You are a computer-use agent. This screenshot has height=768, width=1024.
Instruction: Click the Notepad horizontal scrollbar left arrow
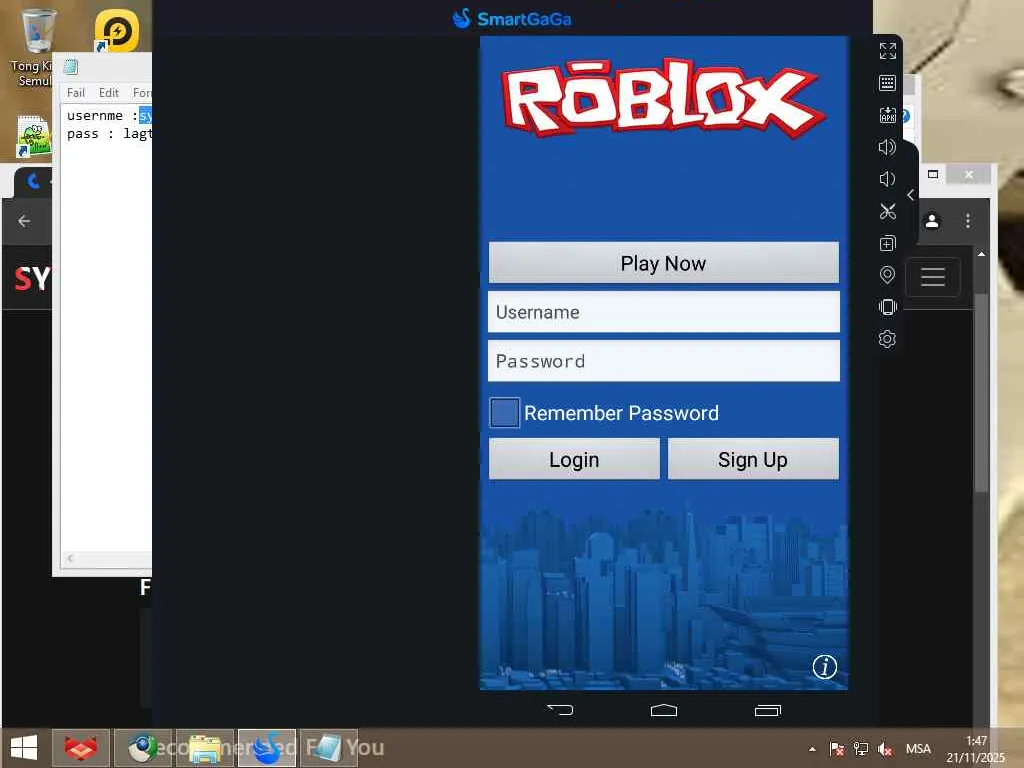click(70, 558)
